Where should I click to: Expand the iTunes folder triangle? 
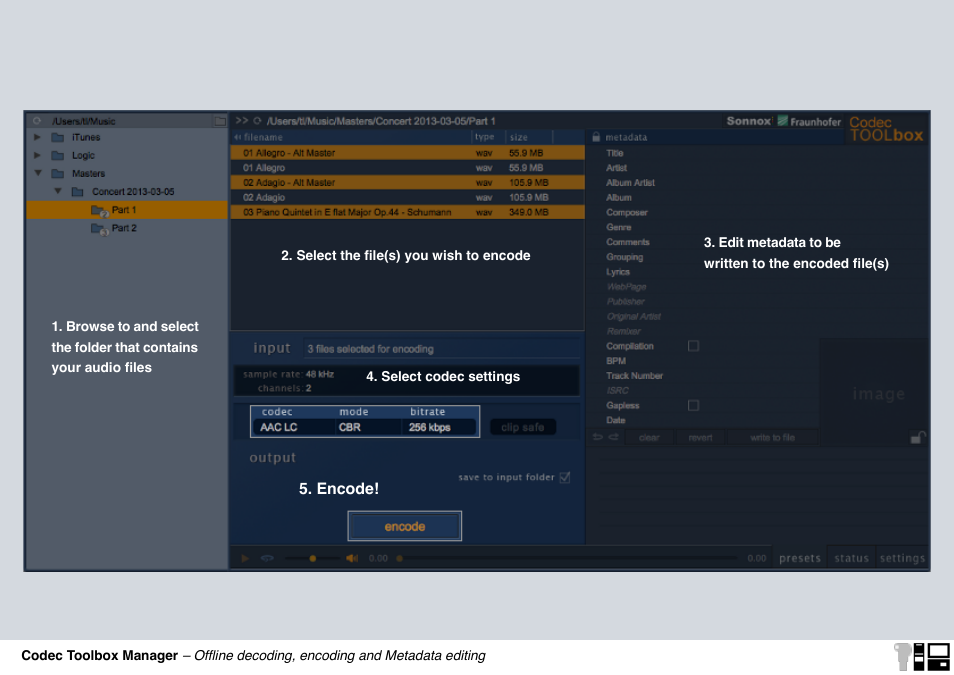(37, 137)
